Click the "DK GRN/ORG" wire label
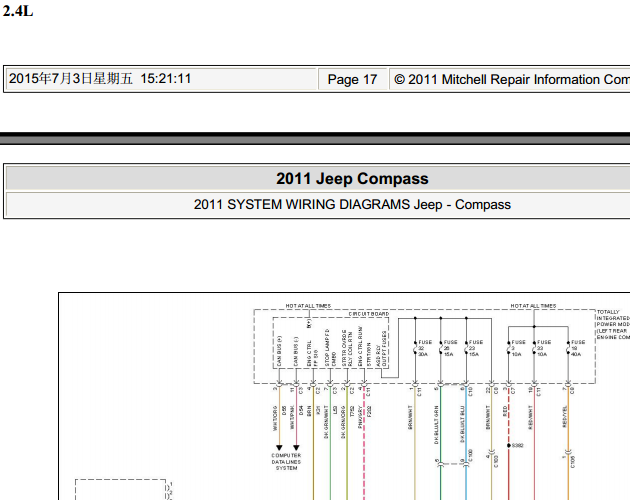Image resolution: width=630 pixels, height=500 pixels. 343,422
